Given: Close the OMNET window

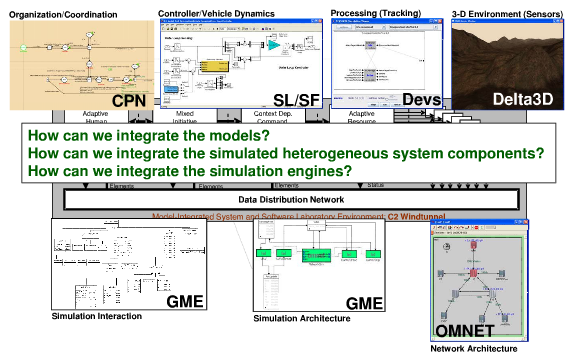Looking at the screenshot, I should point(525,222).
